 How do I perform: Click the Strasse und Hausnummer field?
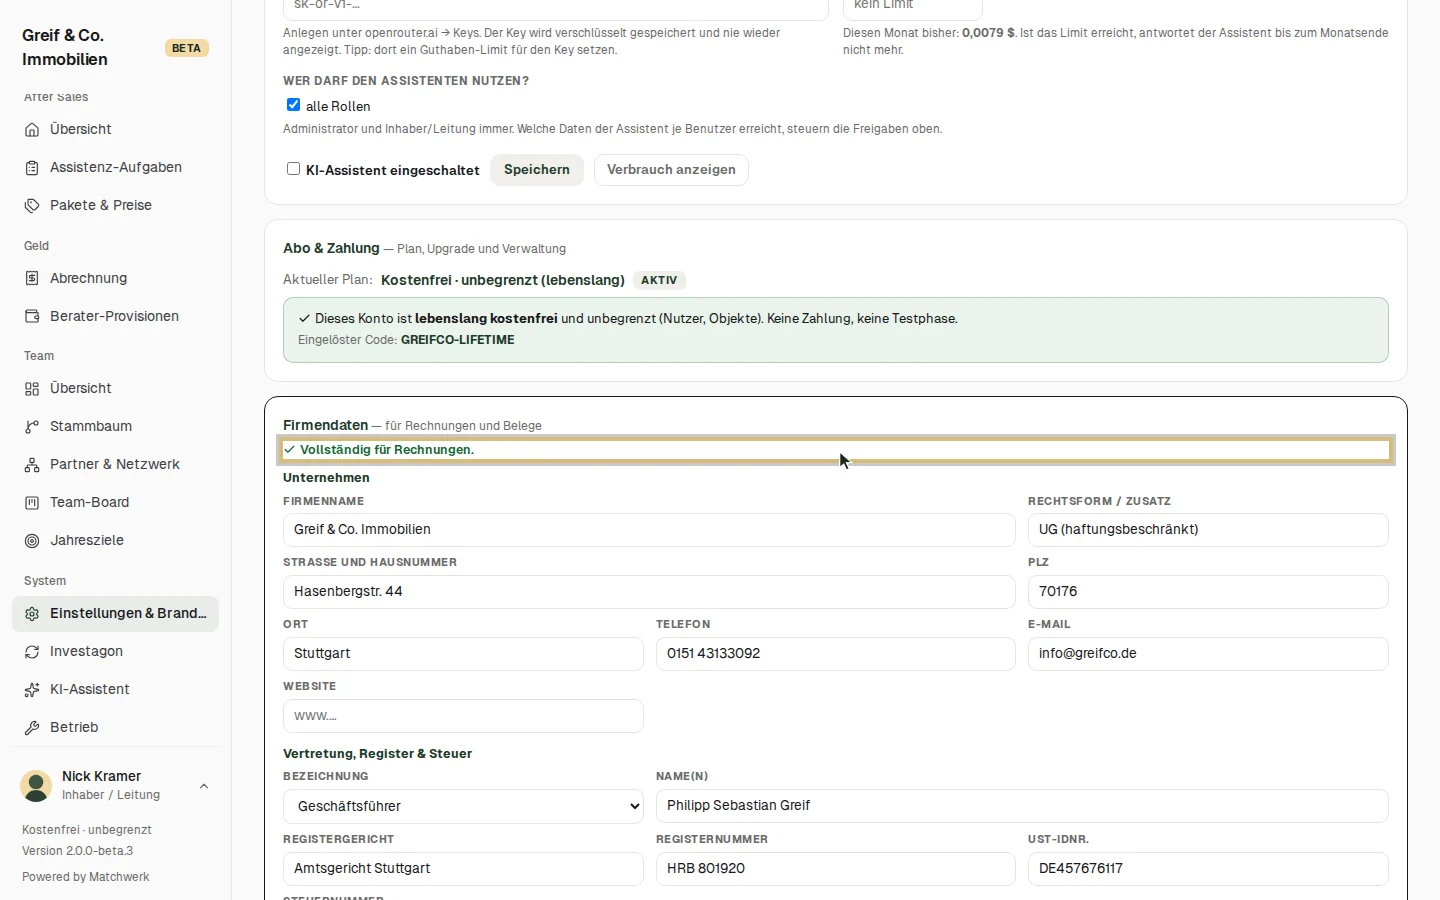pyautogui.click(x=649, y=592)
